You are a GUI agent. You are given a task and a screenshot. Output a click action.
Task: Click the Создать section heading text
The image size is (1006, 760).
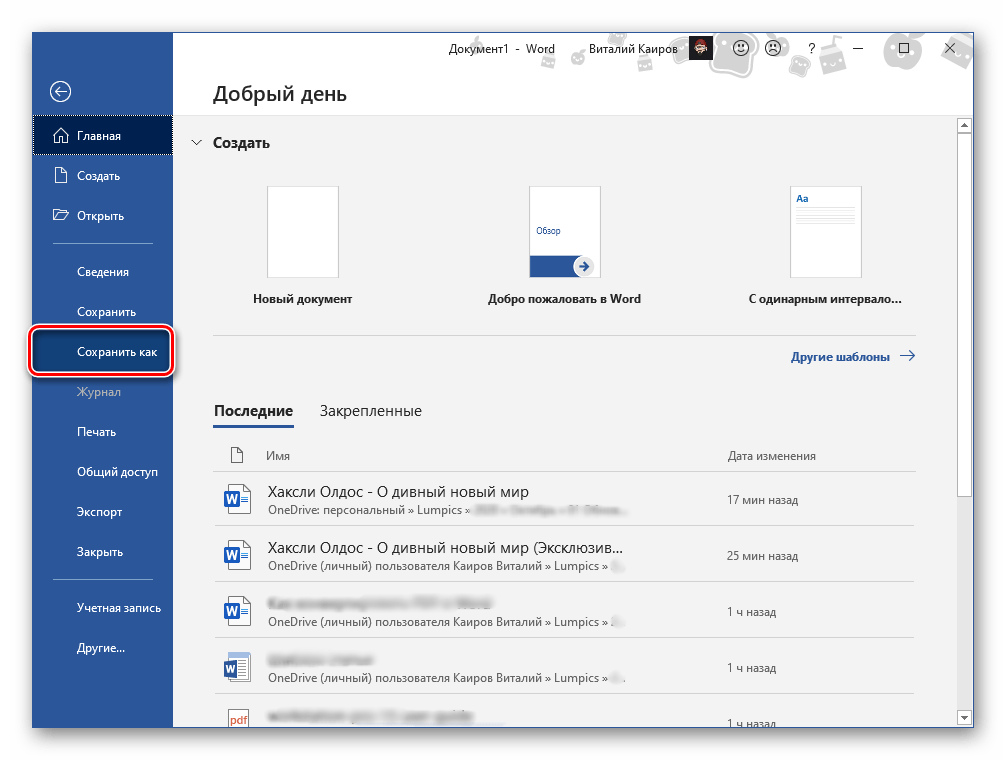pyautogui.click(x=241, y=143)
